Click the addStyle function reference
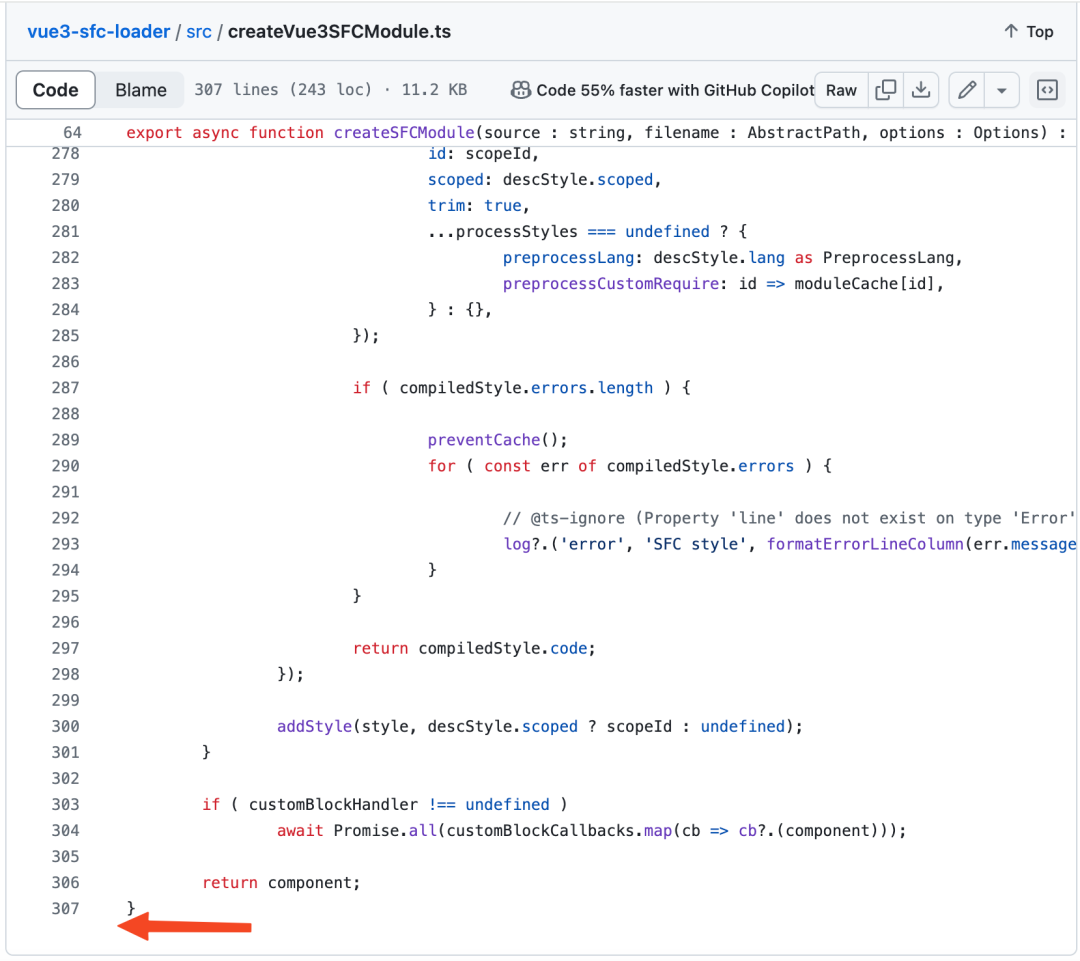The height and width of the screenshot is (961, 1080). (314, 726)
